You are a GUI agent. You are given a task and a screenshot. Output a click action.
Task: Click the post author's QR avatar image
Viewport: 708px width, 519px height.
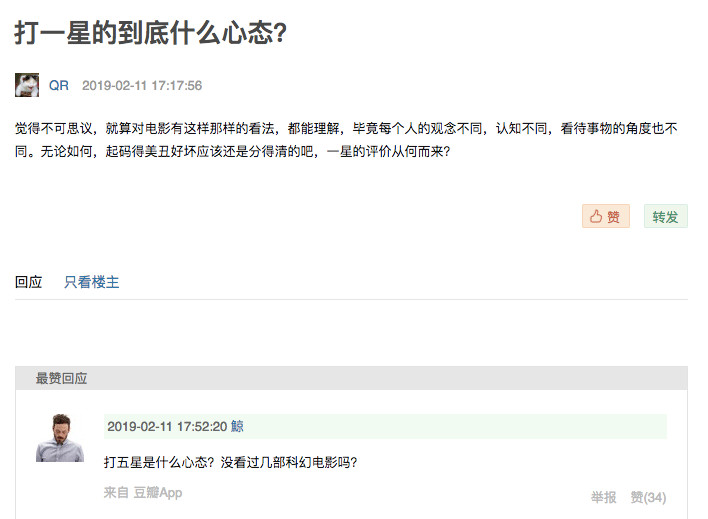click(x=27, y=85)
